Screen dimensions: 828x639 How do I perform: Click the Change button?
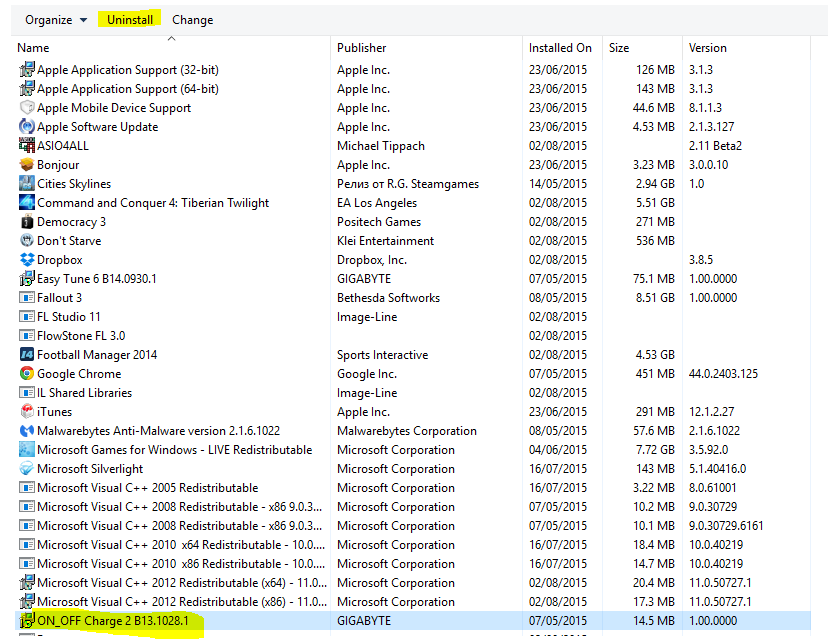[193, 20]
